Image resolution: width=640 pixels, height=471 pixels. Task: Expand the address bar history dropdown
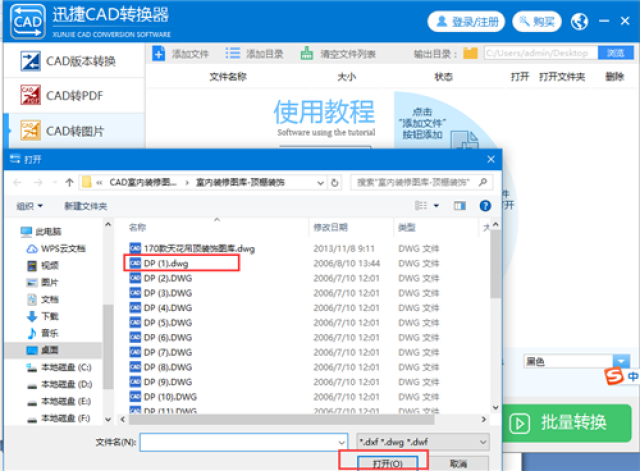coord(321,183)
